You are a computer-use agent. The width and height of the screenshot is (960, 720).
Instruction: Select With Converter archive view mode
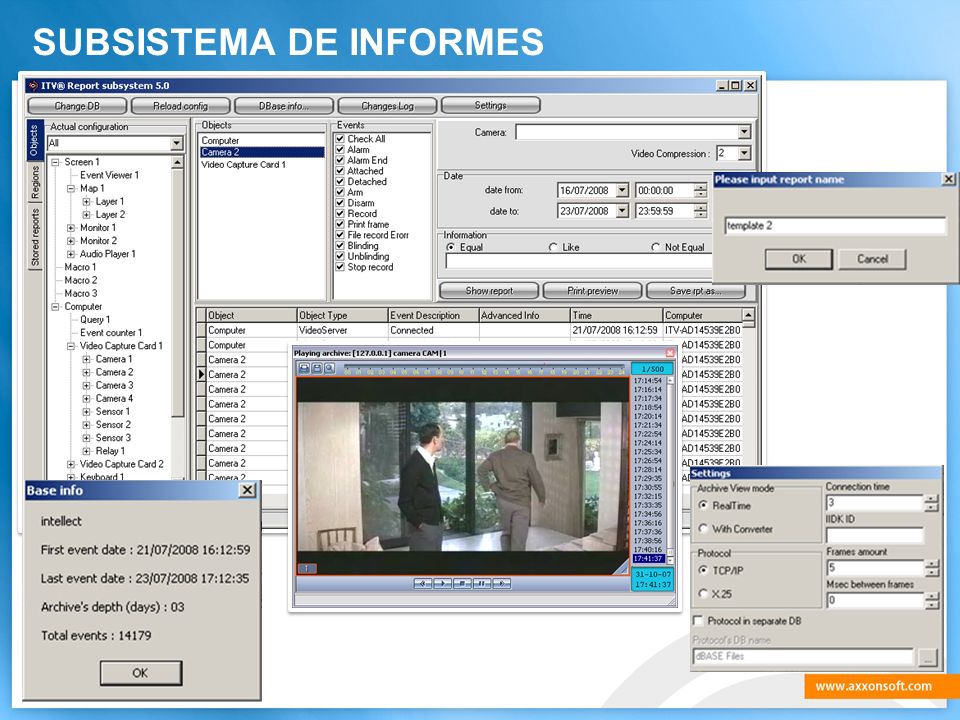[x=703, y=528]
